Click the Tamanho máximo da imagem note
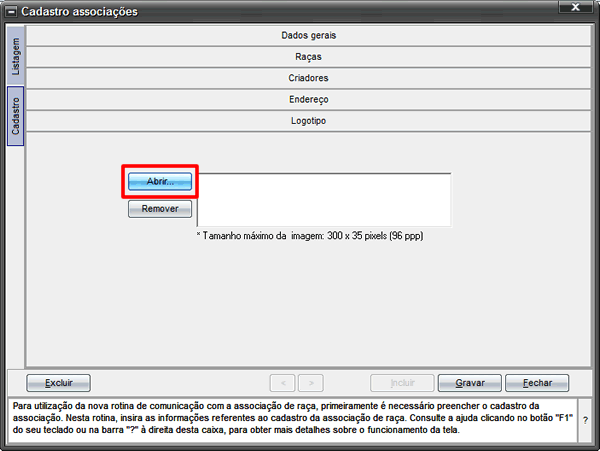 click(310, 236)
